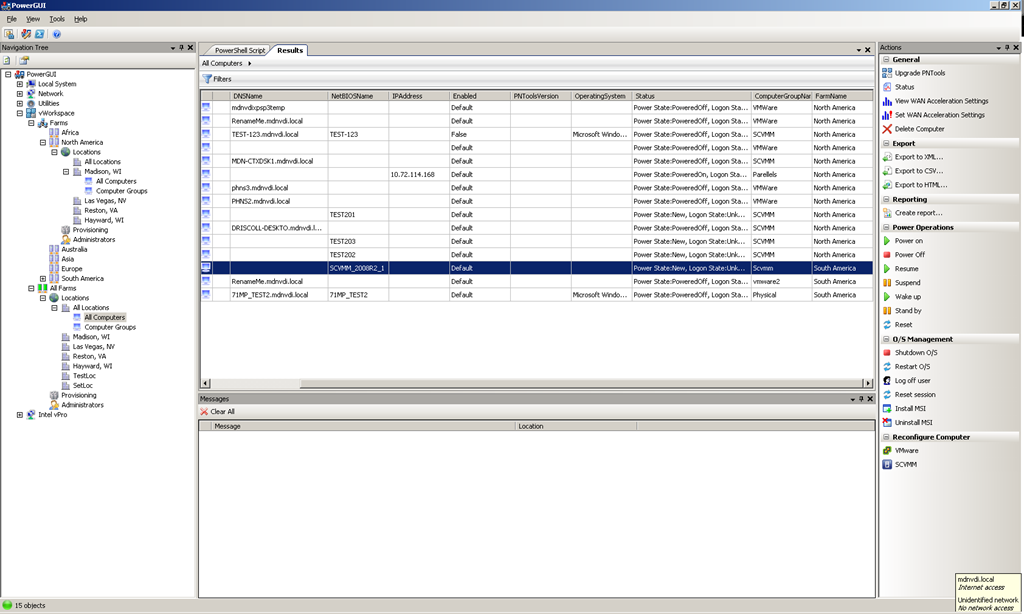Click Clear All in Messages panel
Viewport: 1024px width, 614px height.
(218, 411)
